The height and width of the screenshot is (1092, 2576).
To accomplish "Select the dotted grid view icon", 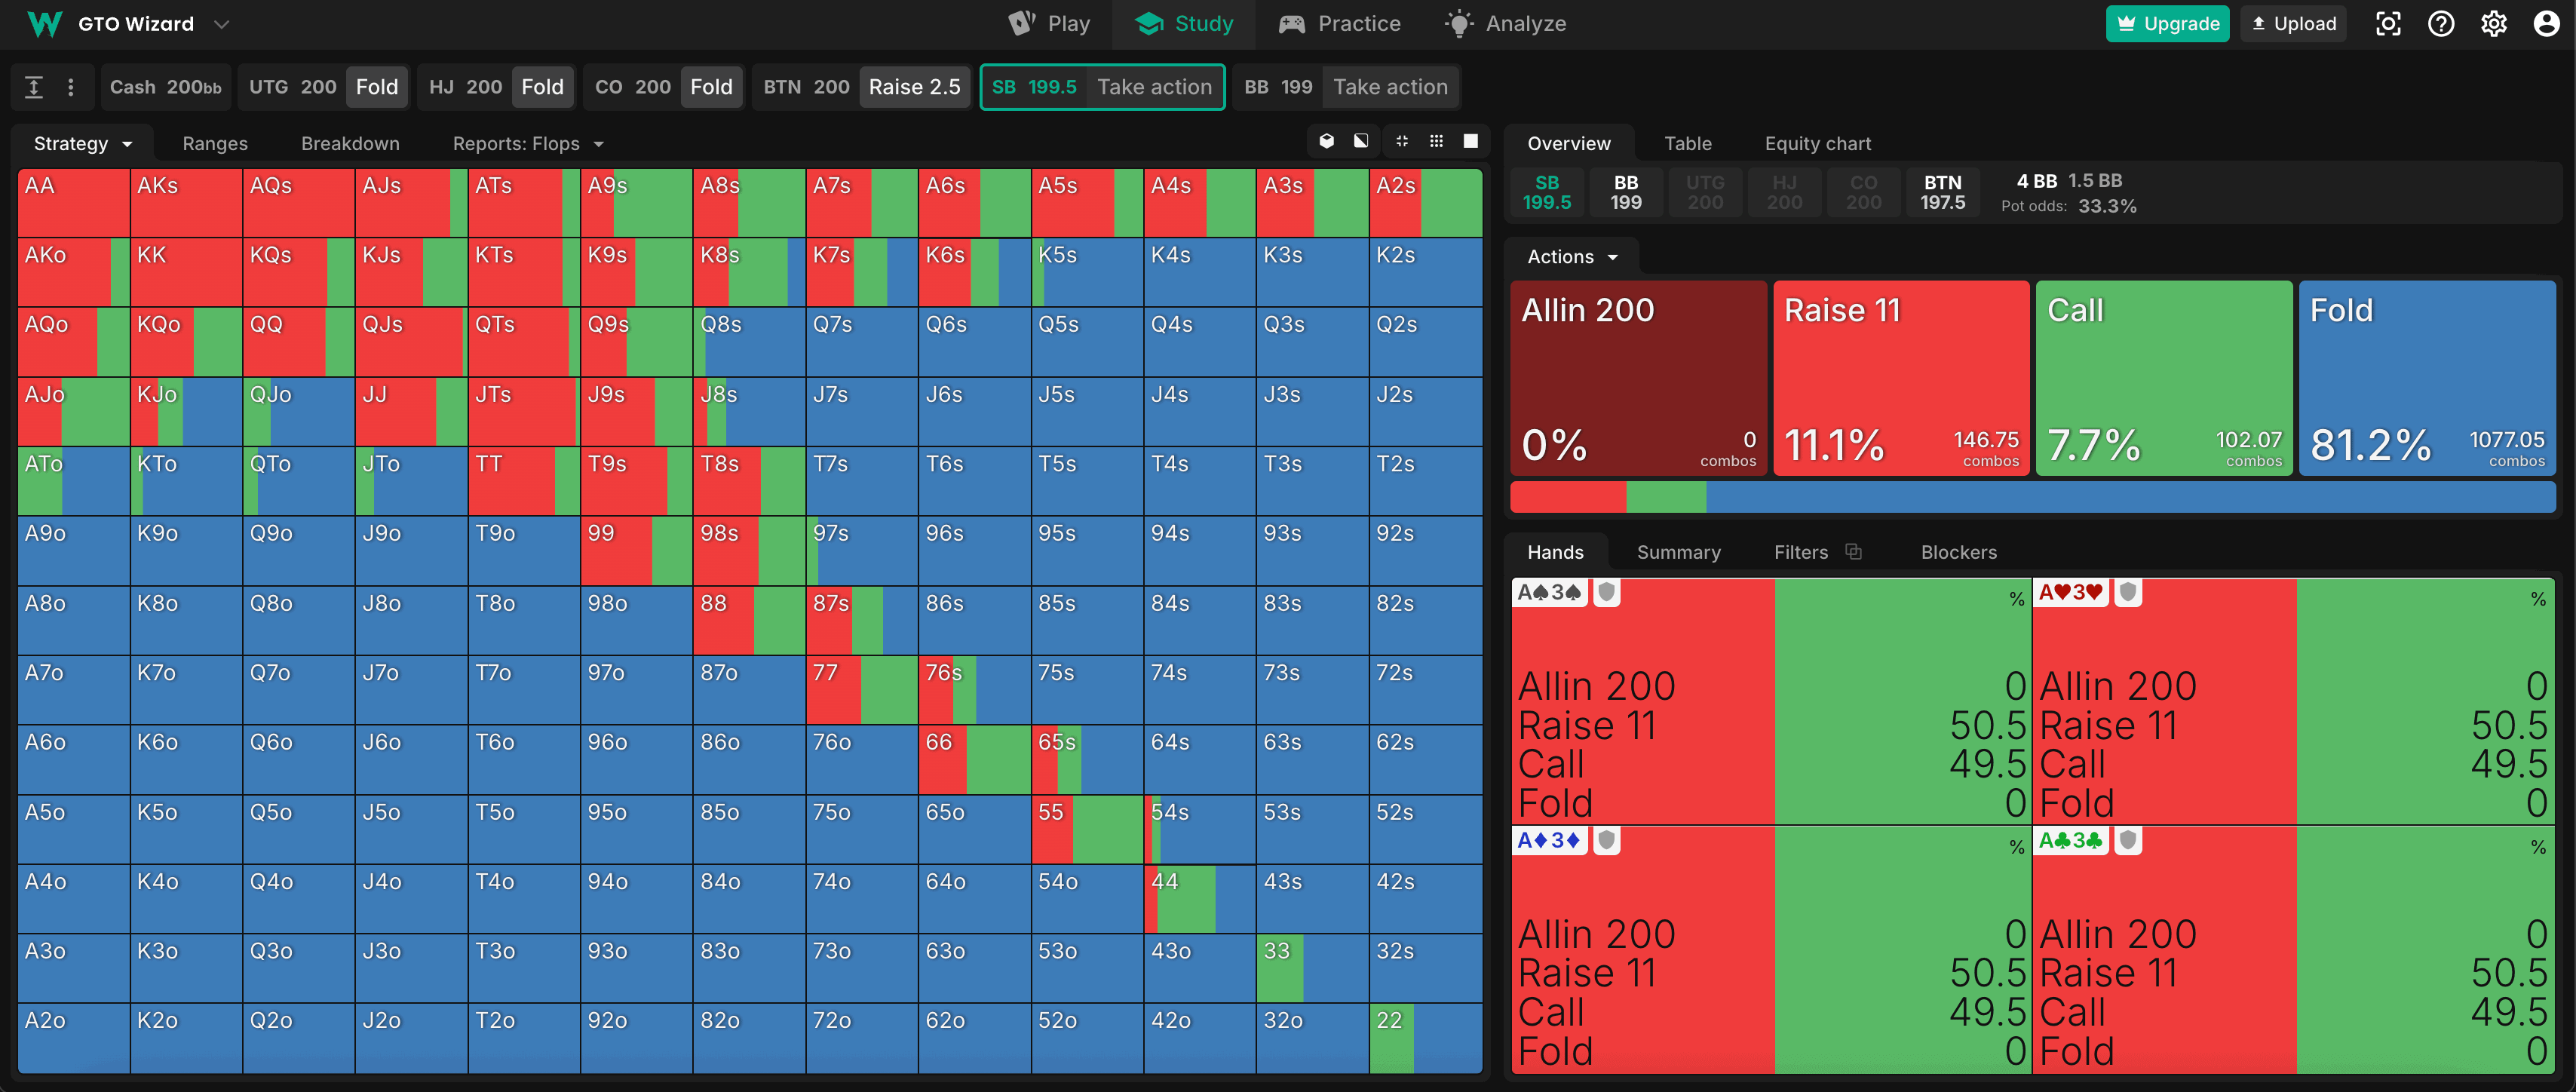I will (1436, 141).
